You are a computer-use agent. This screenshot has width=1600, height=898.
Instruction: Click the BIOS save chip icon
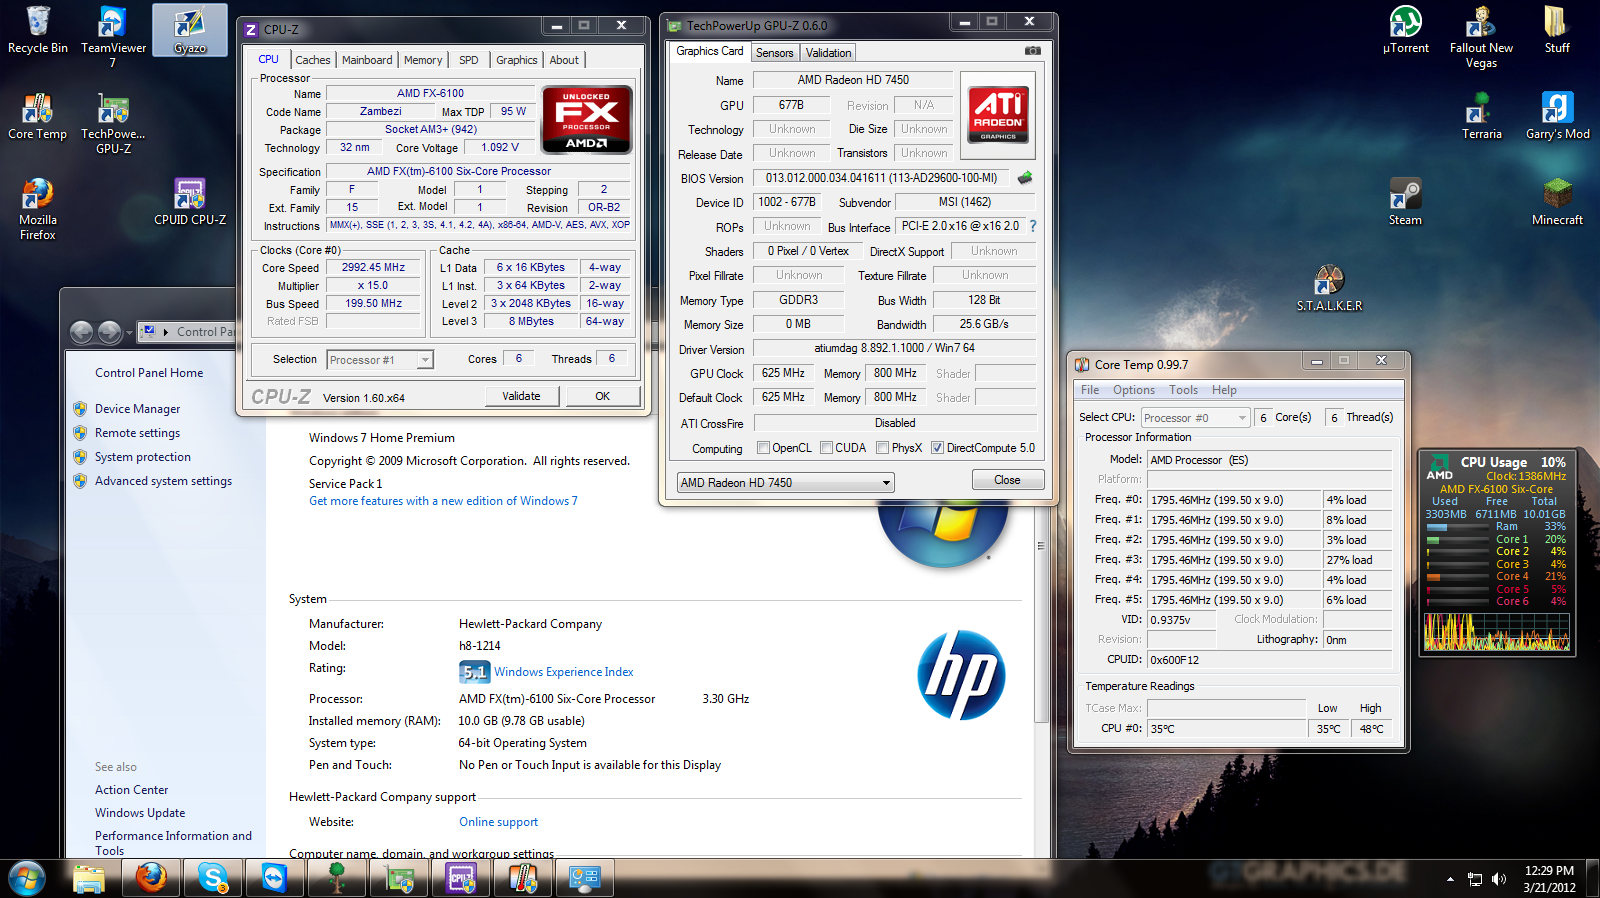point(1025,178)
